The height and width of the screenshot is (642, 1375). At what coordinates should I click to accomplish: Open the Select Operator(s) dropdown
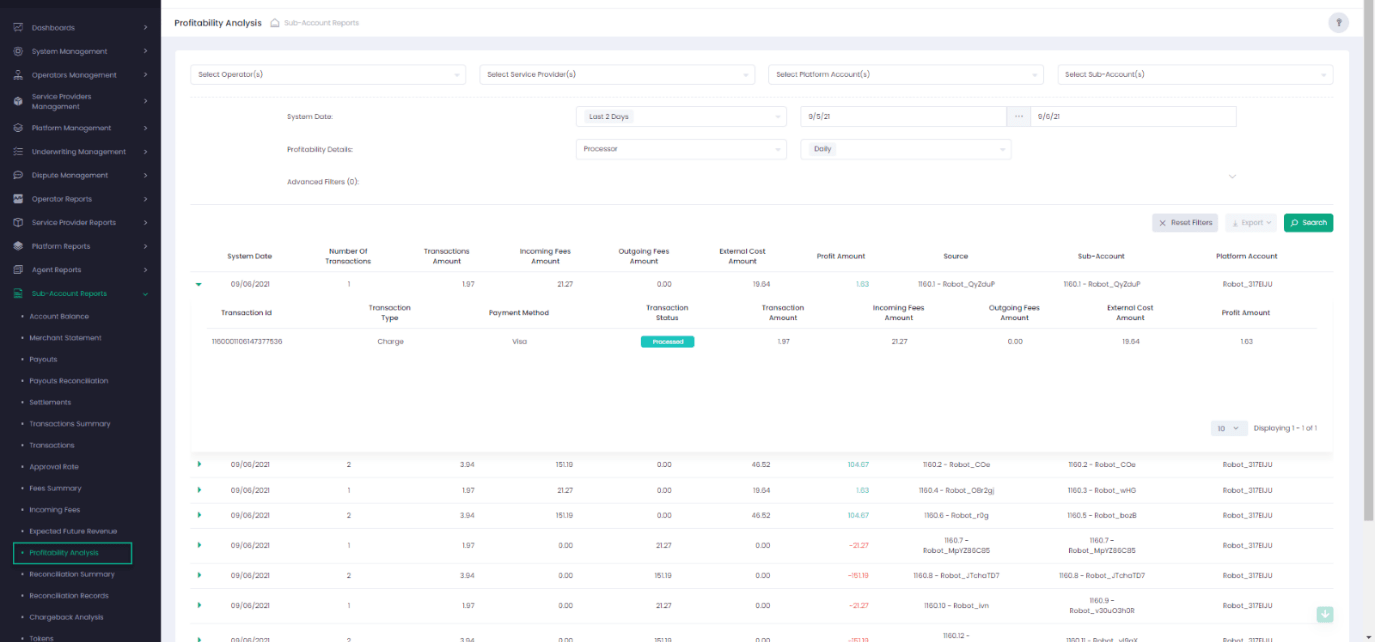(327, 75)
